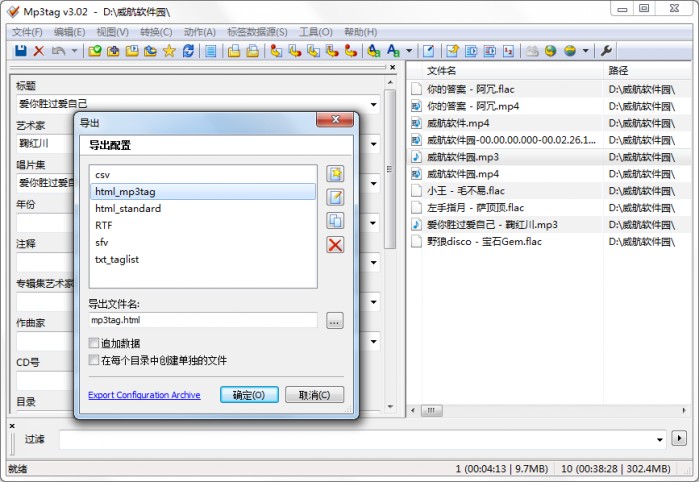Click the file list horizontal scrollbar thumb

[432, 411]
